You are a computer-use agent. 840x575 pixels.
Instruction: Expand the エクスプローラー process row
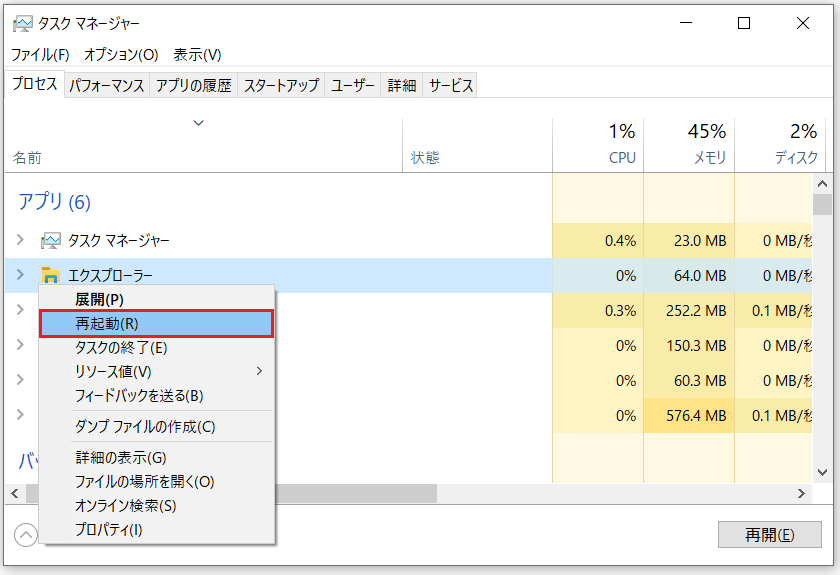pos(20,275)
